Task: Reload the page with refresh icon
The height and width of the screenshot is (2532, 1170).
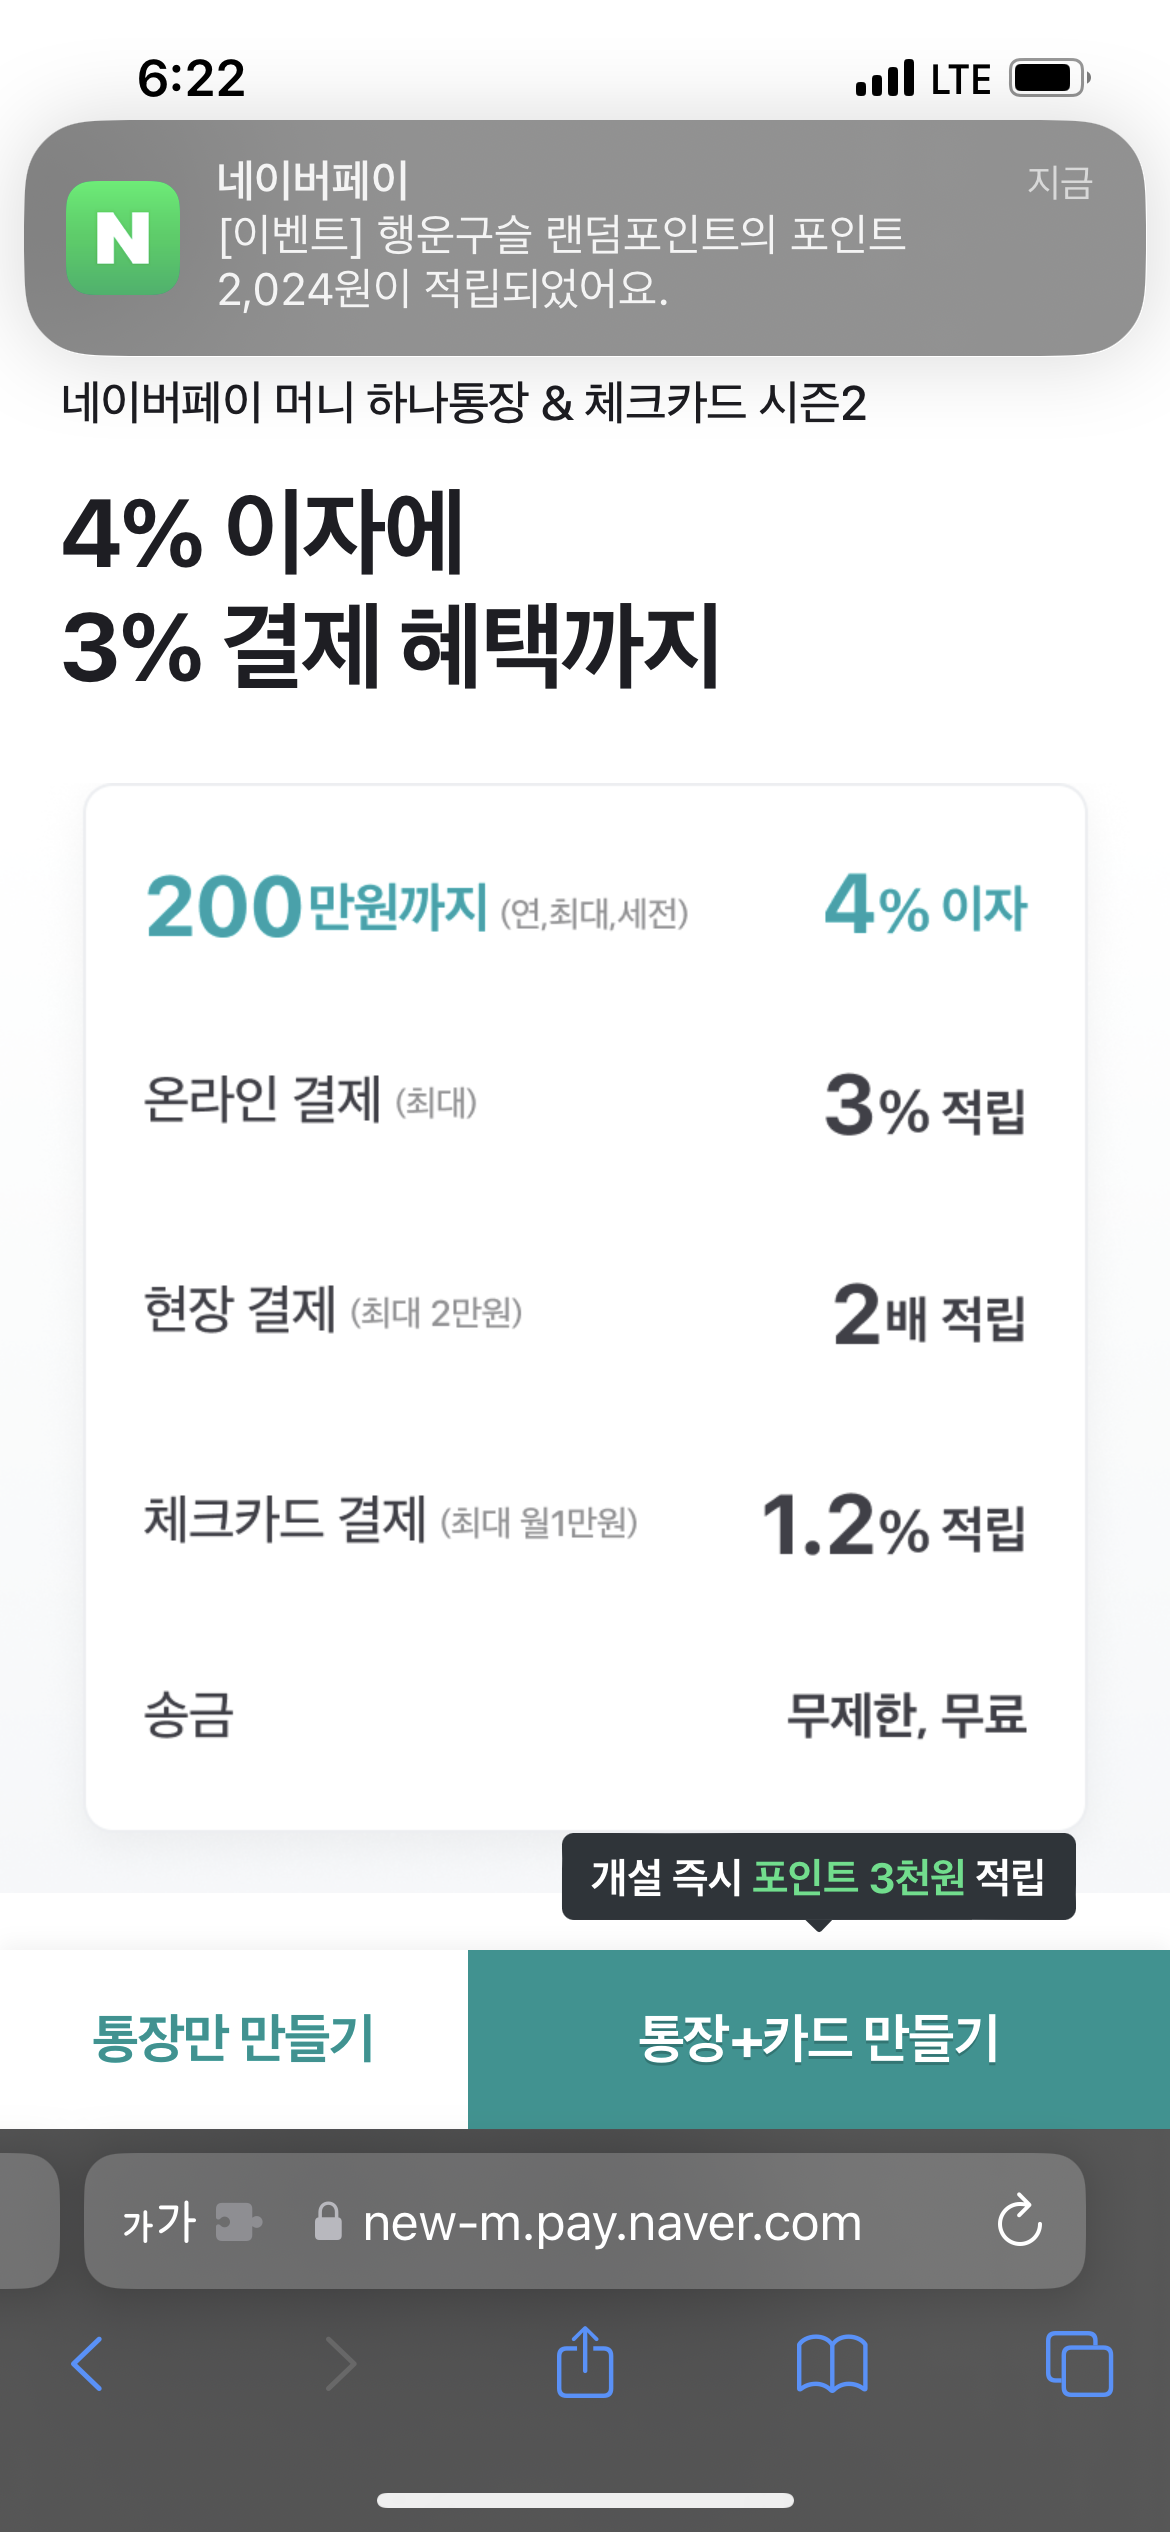Action: point(1019,2222)
